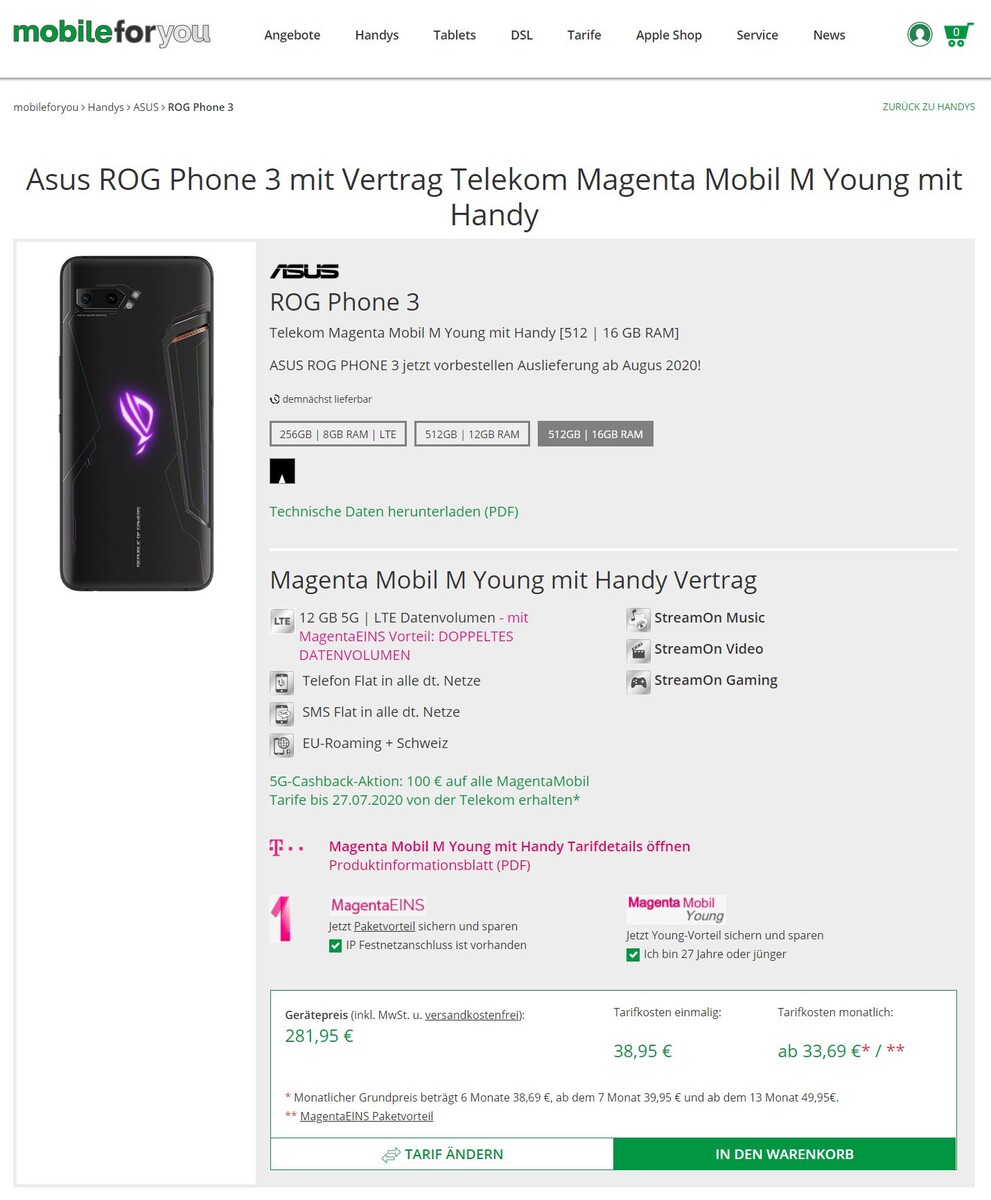Click the EU-Roaming globe icon
The height and width of the screenshot is (1200, 991).
tap(282, 745)
